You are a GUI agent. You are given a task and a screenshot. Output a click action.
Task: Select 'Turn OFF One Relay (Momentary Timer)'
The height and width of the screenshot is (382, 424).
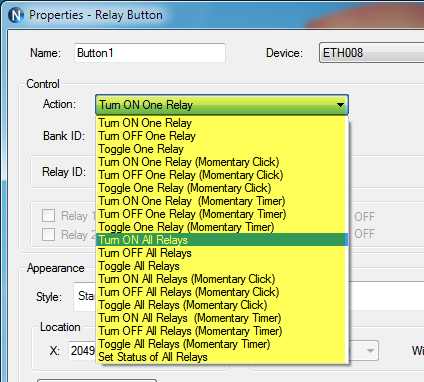pos(222,214)
